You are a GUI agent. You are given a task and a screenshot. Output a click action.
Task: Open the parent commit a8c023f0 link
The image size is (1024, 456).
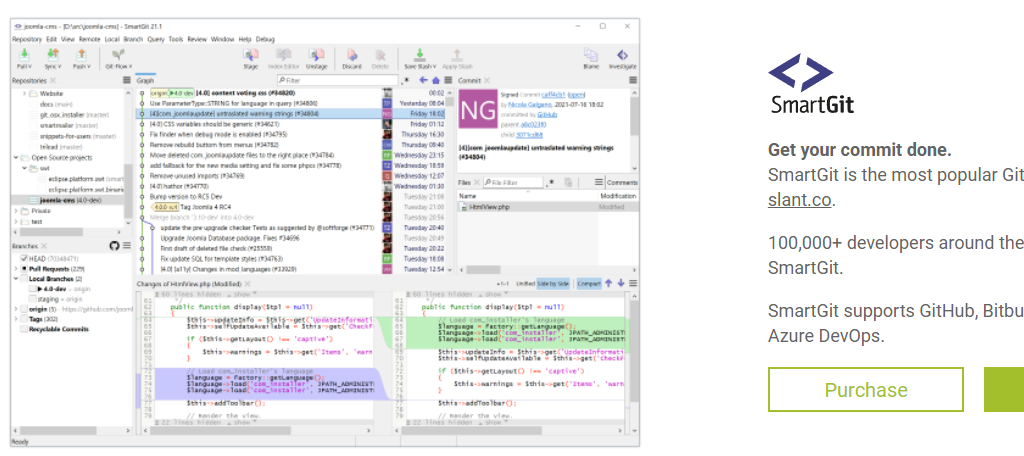tap(534, 125)
